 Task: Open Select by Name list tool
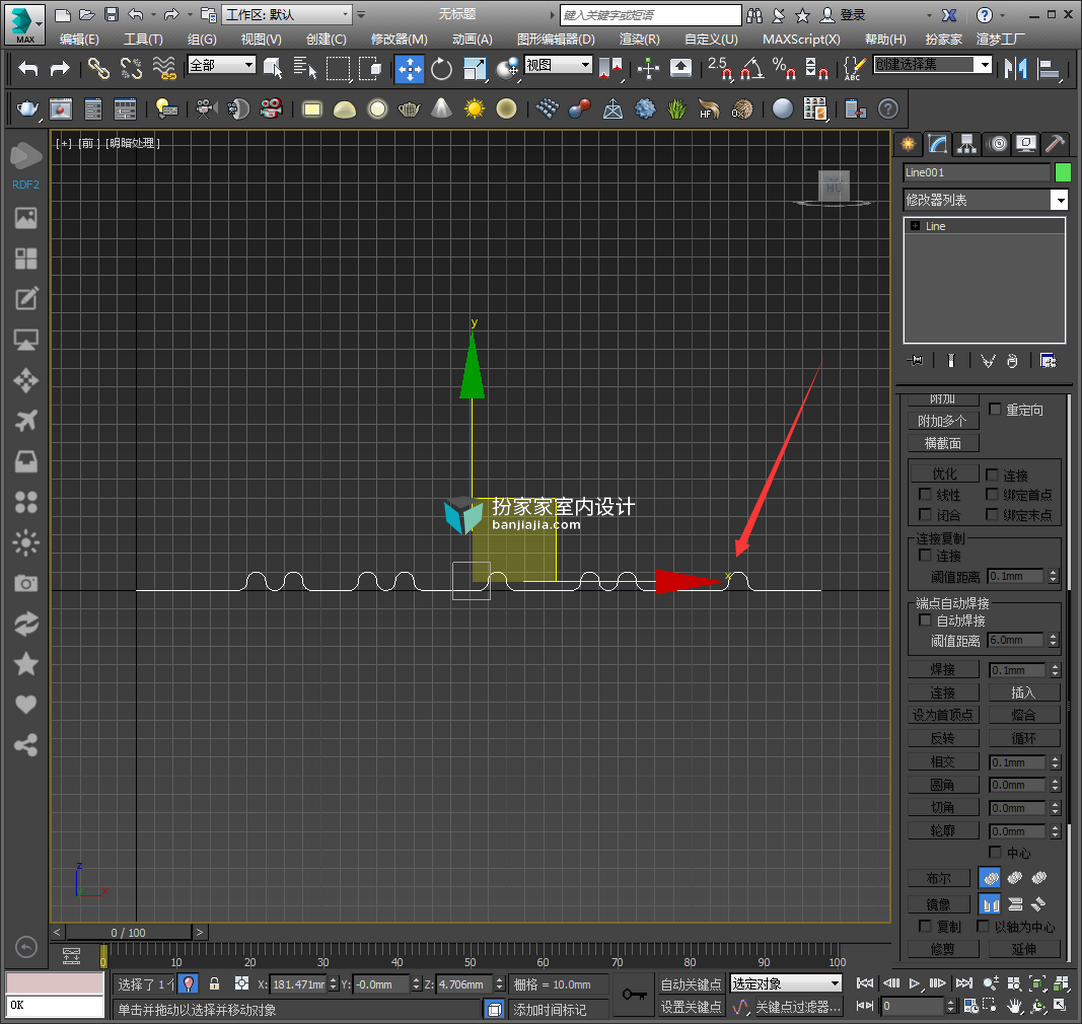(304, 68)
